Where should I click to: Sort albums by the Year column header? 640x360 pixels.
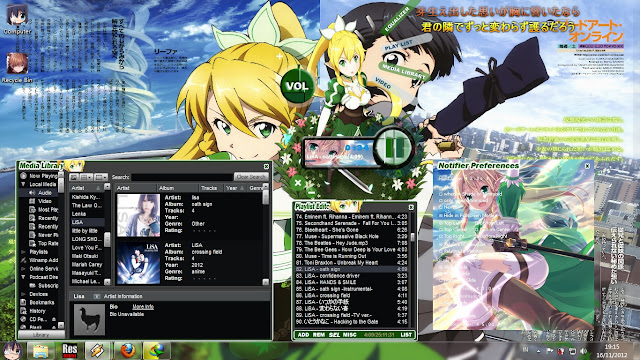click(x=235, y=188)
